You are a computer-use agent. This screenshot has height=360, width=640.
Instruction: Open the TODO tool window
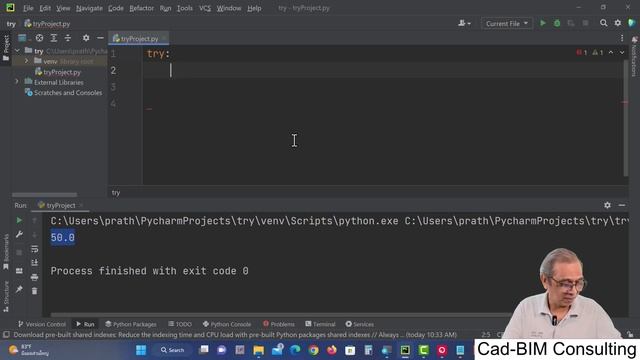[180, 324]
